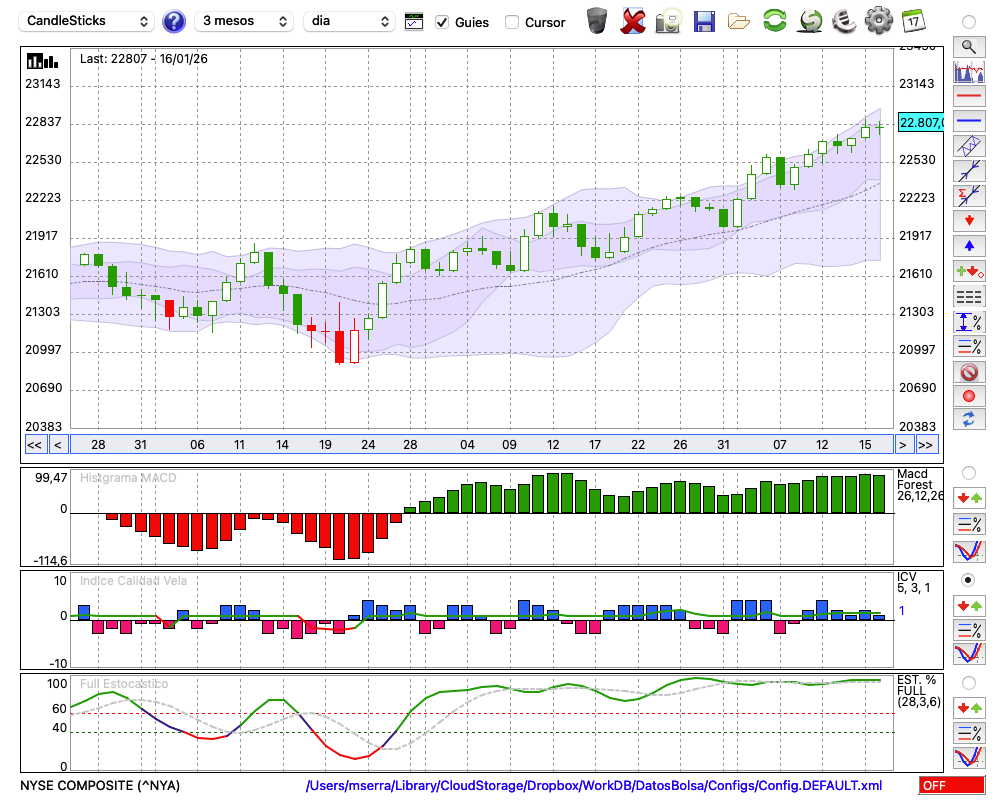Click the trash can icon
1000x800 pixels.
[x=597, y=21]
